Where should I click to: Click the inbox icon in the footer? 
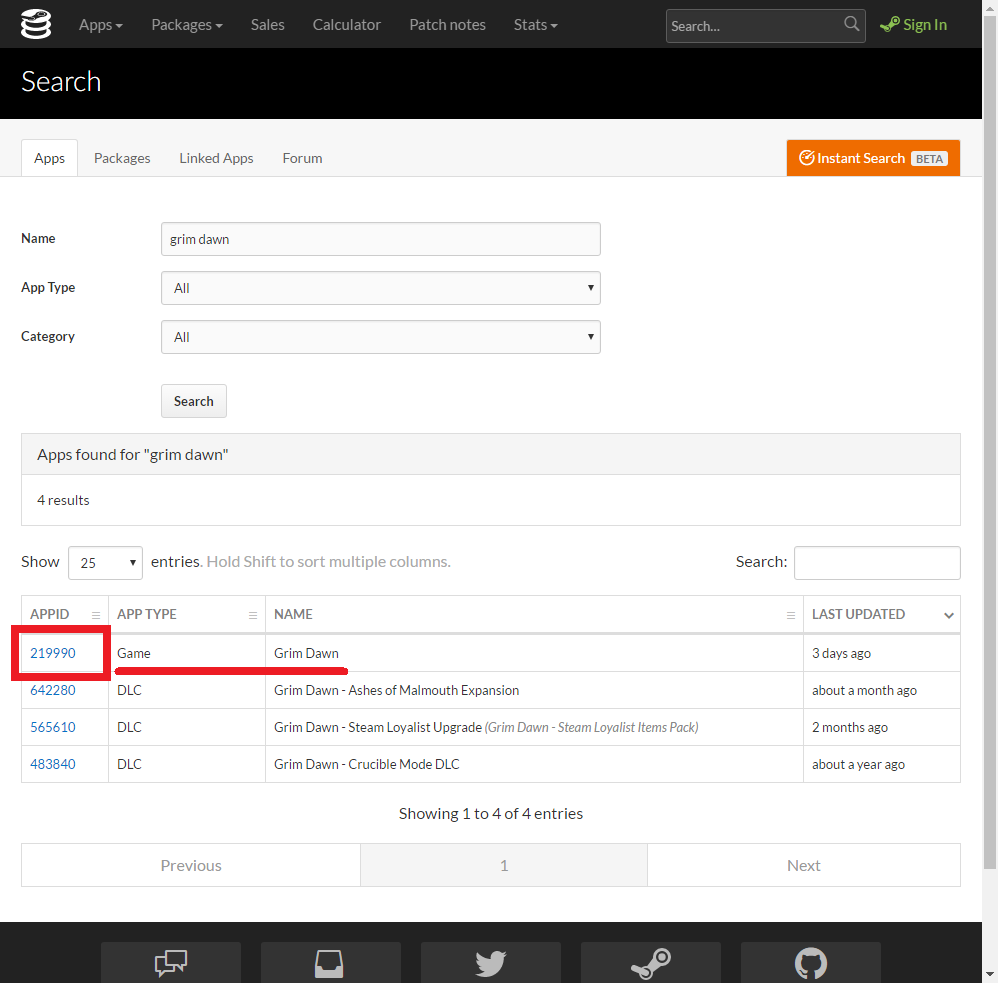click(330, 963)
